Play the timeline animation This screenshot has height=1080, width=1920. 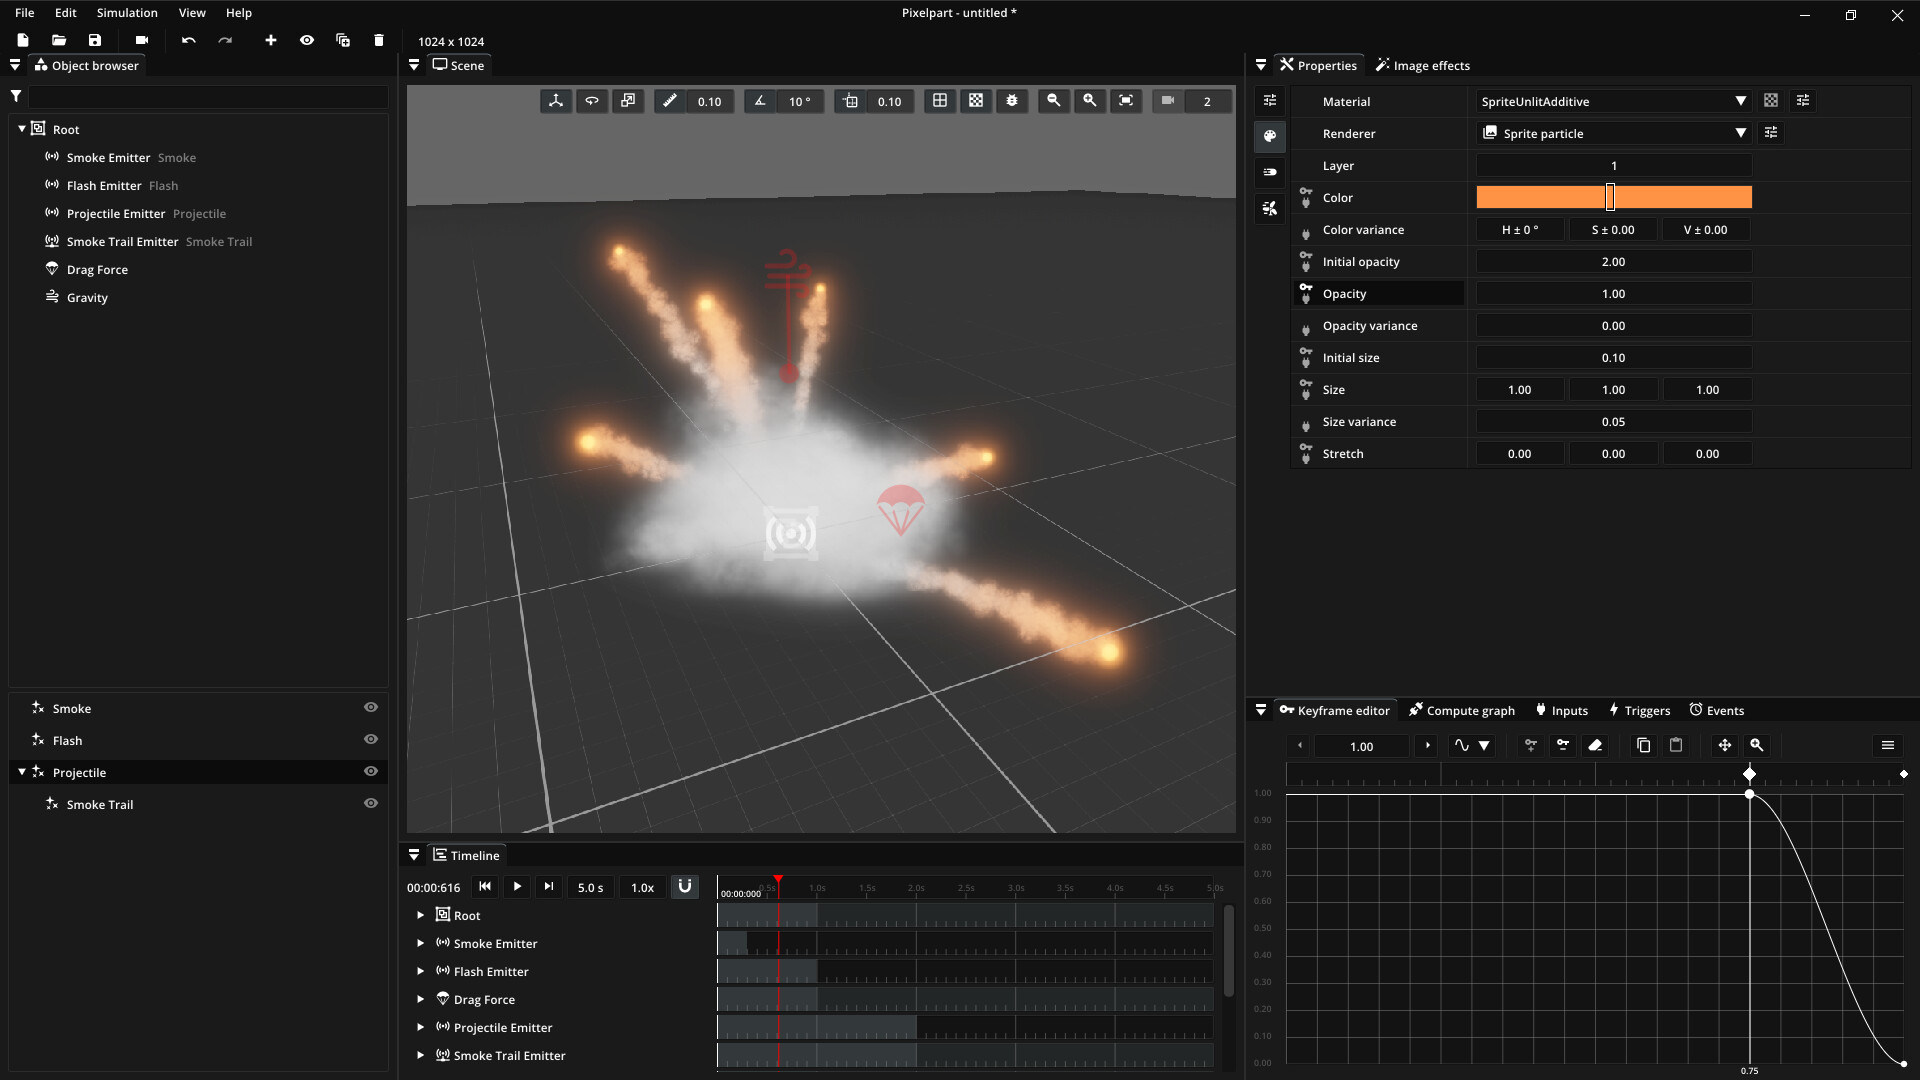(517, 887)
